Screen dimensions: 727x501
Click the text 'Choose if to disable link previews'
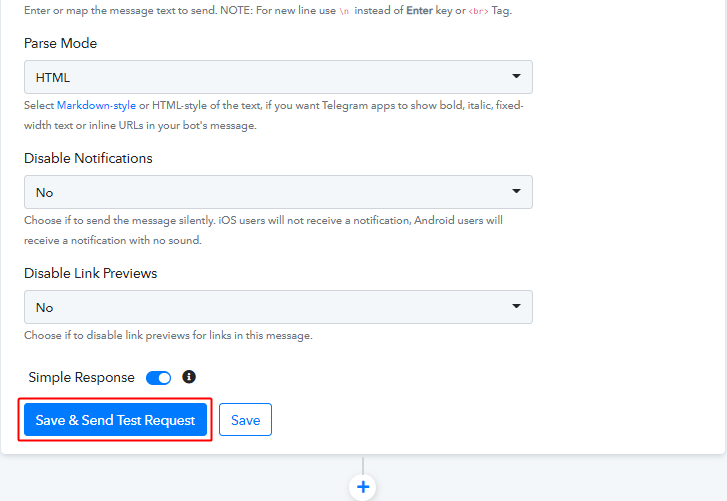point(107,335)
